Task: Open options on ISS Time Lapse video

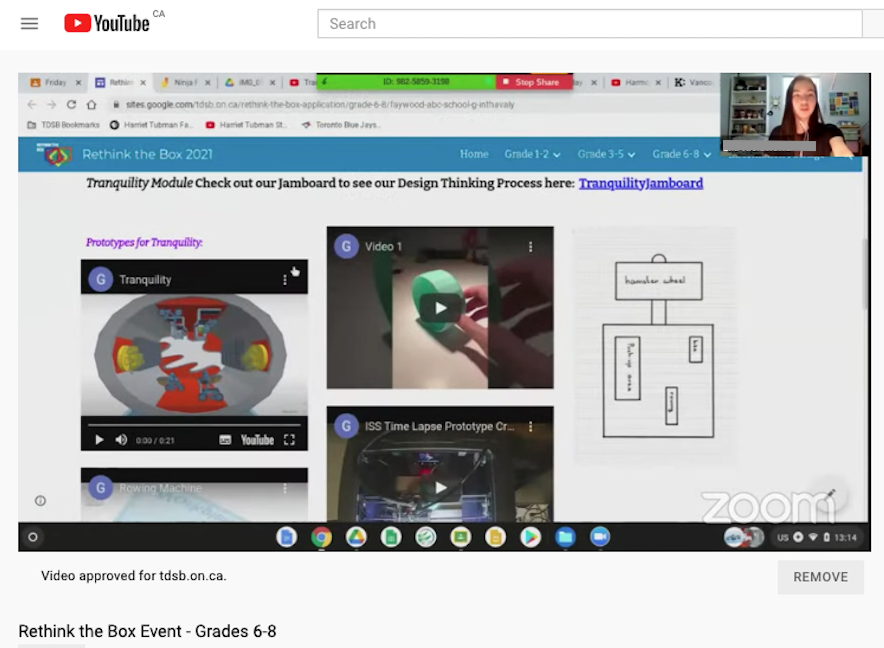Action: click(x=531, y=427)
